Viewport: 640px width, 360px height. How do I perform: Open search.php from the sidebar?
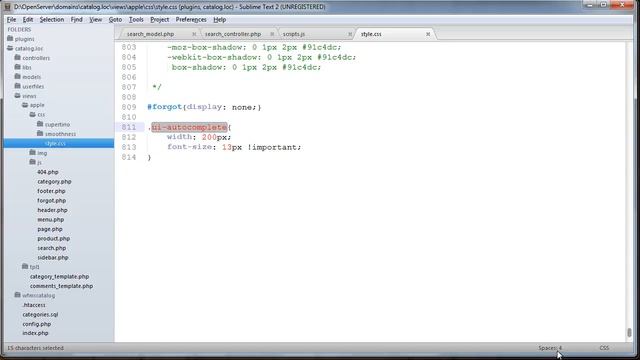(51, 248)
